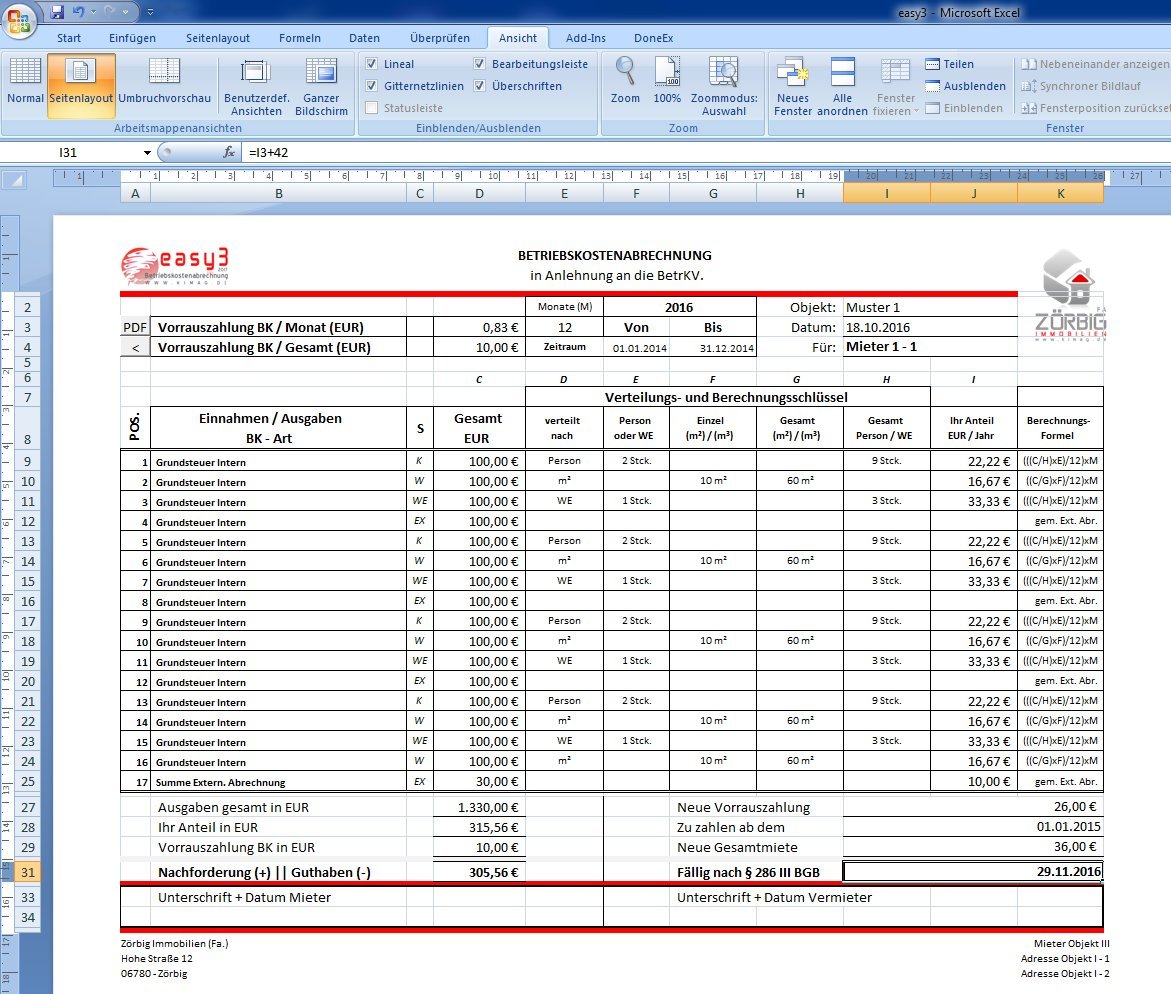Select the date cell 18.10.2016
Viewport: 1171px width, 994px height.
tap(930, 327)
